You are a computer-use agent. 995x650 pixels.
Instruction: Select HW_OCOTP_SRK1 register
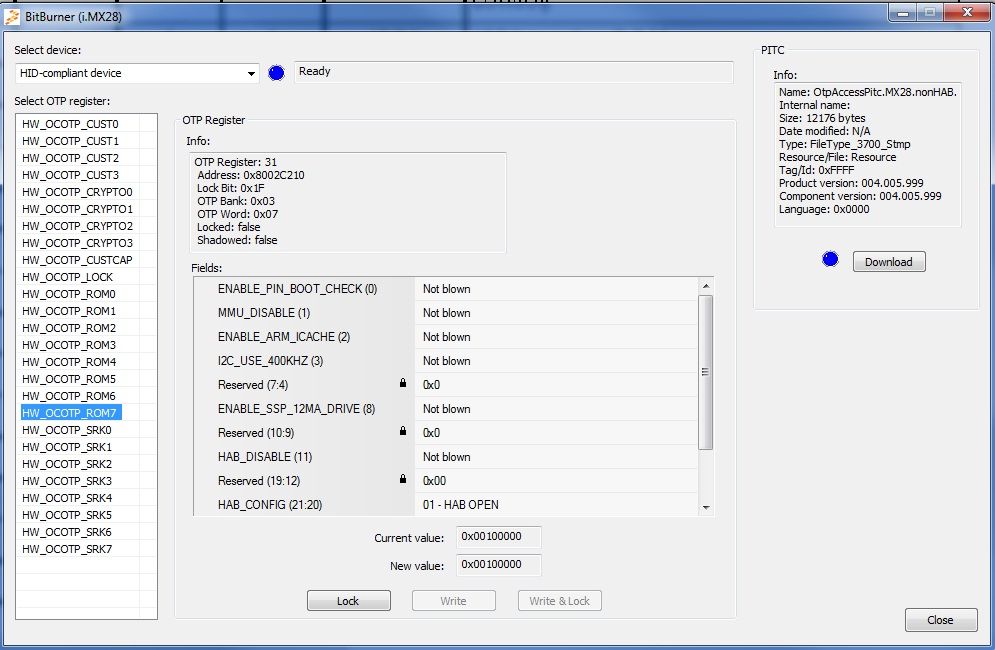tap(67, 447)
